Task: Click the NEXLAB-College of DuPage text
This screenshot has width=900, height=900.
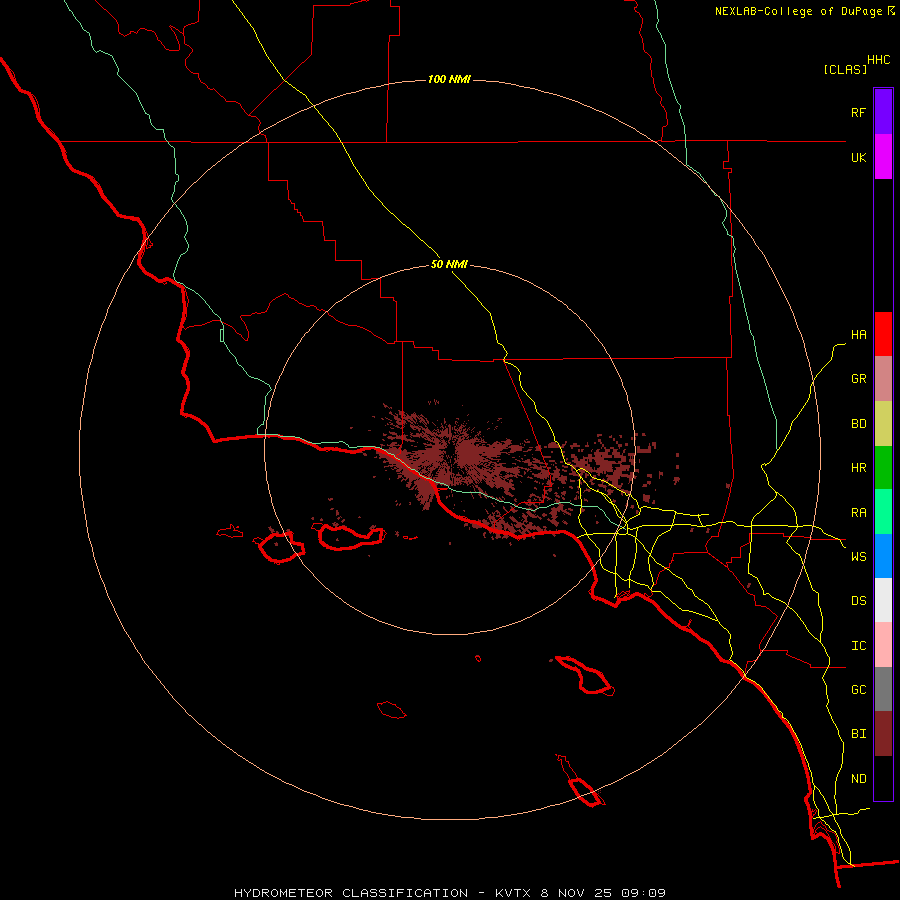Action: click(800, 11)
